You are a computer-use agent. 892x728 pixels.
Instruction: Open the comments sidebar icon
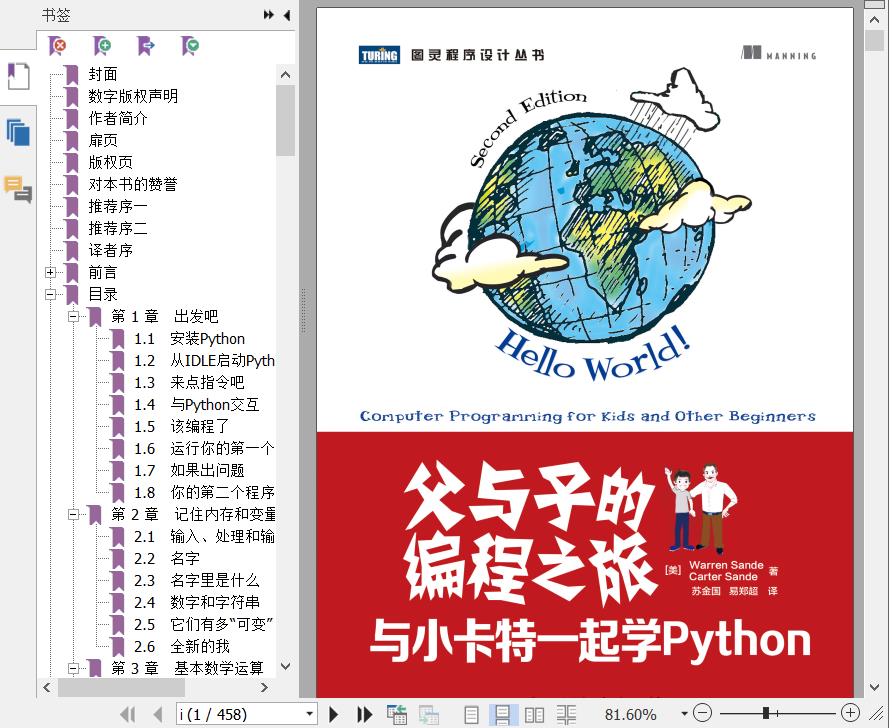[x=18, y=189]
